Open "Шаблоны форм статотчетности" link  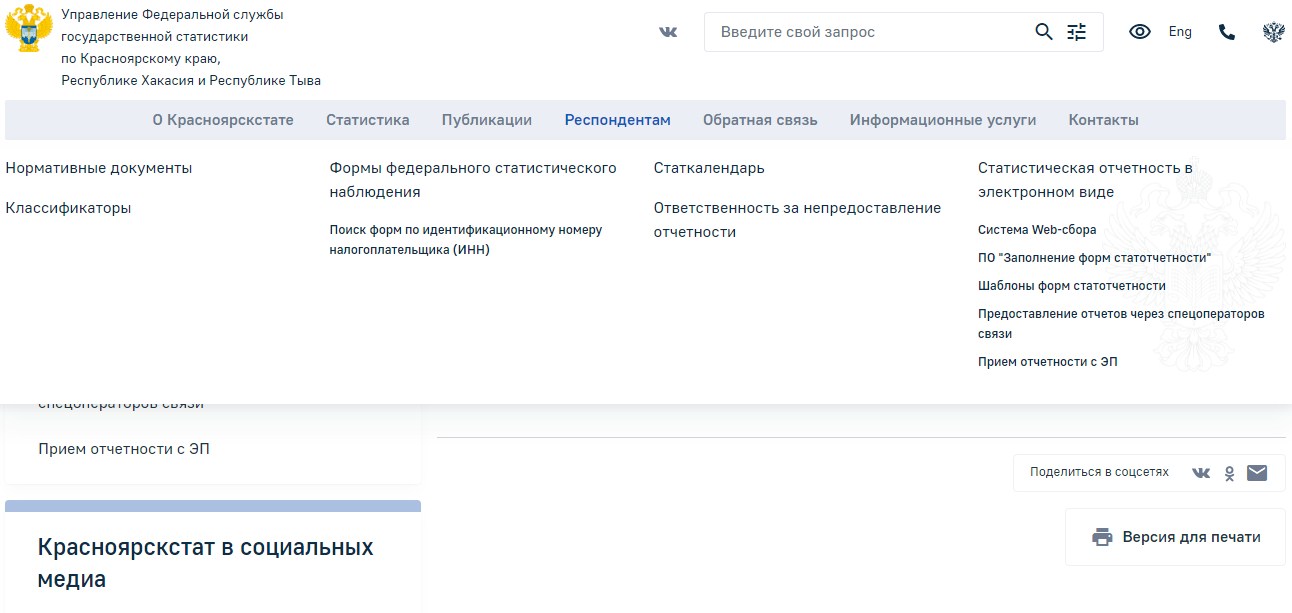point(1072,286)
